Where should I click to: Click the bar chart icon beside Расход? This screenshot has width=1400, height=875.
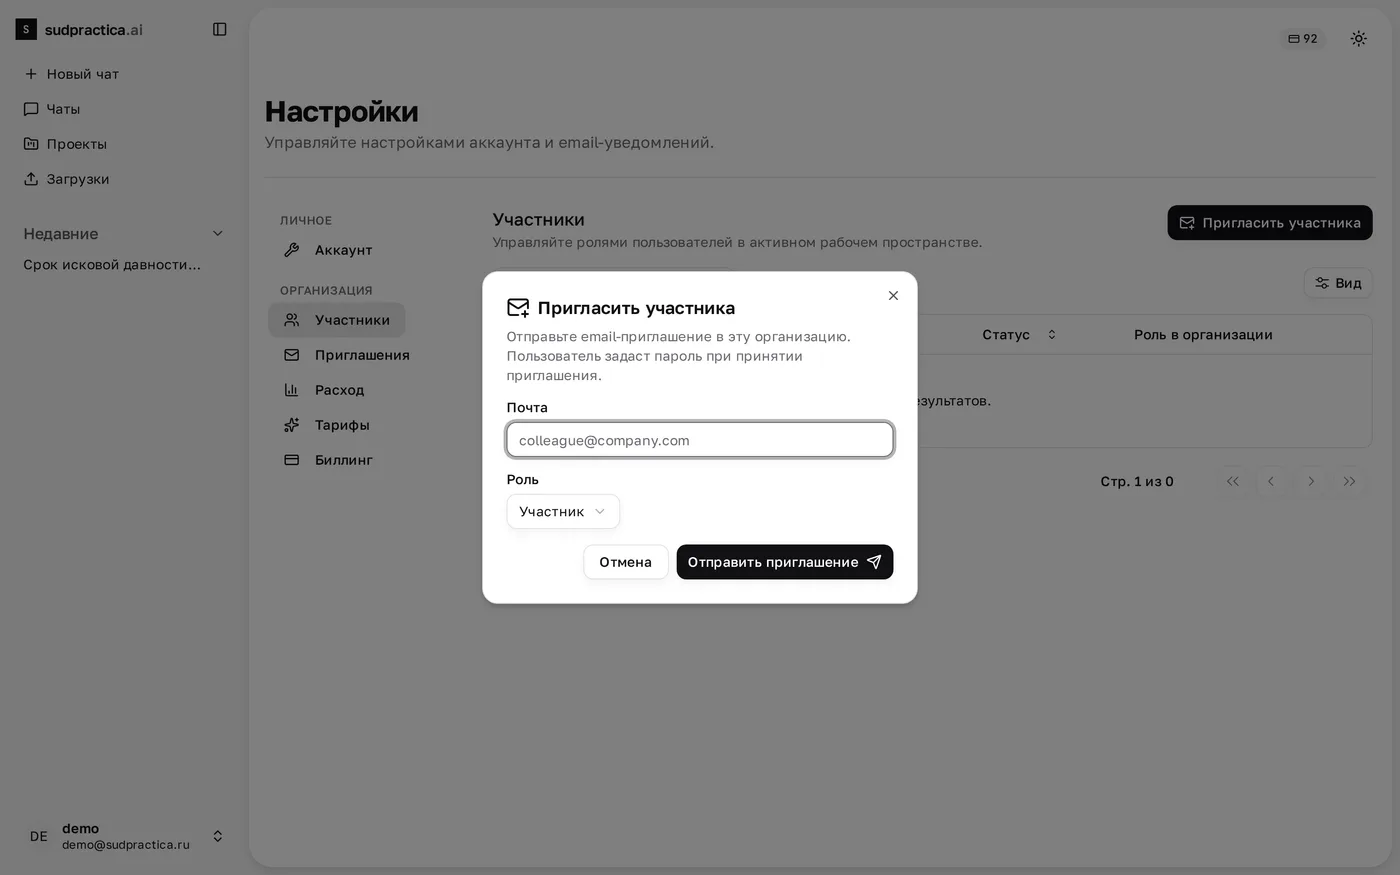coord(292,390)
